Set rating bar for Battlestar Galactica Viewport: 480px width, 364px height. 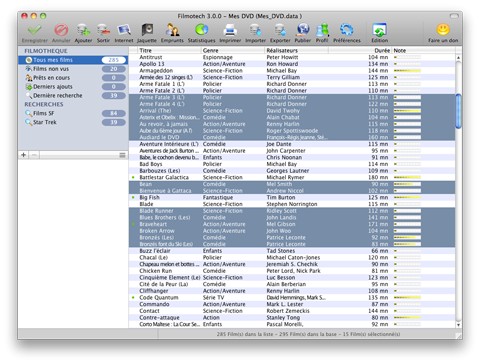click(407, 178)
